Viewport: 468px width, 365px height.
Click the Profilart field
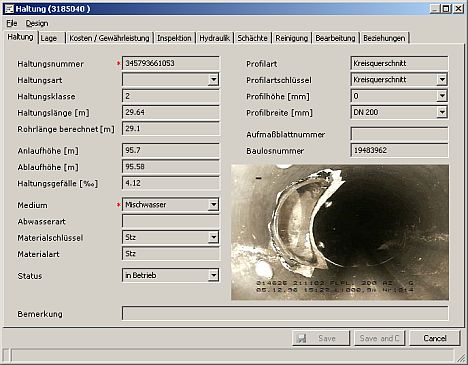click(x=399, y=63)
